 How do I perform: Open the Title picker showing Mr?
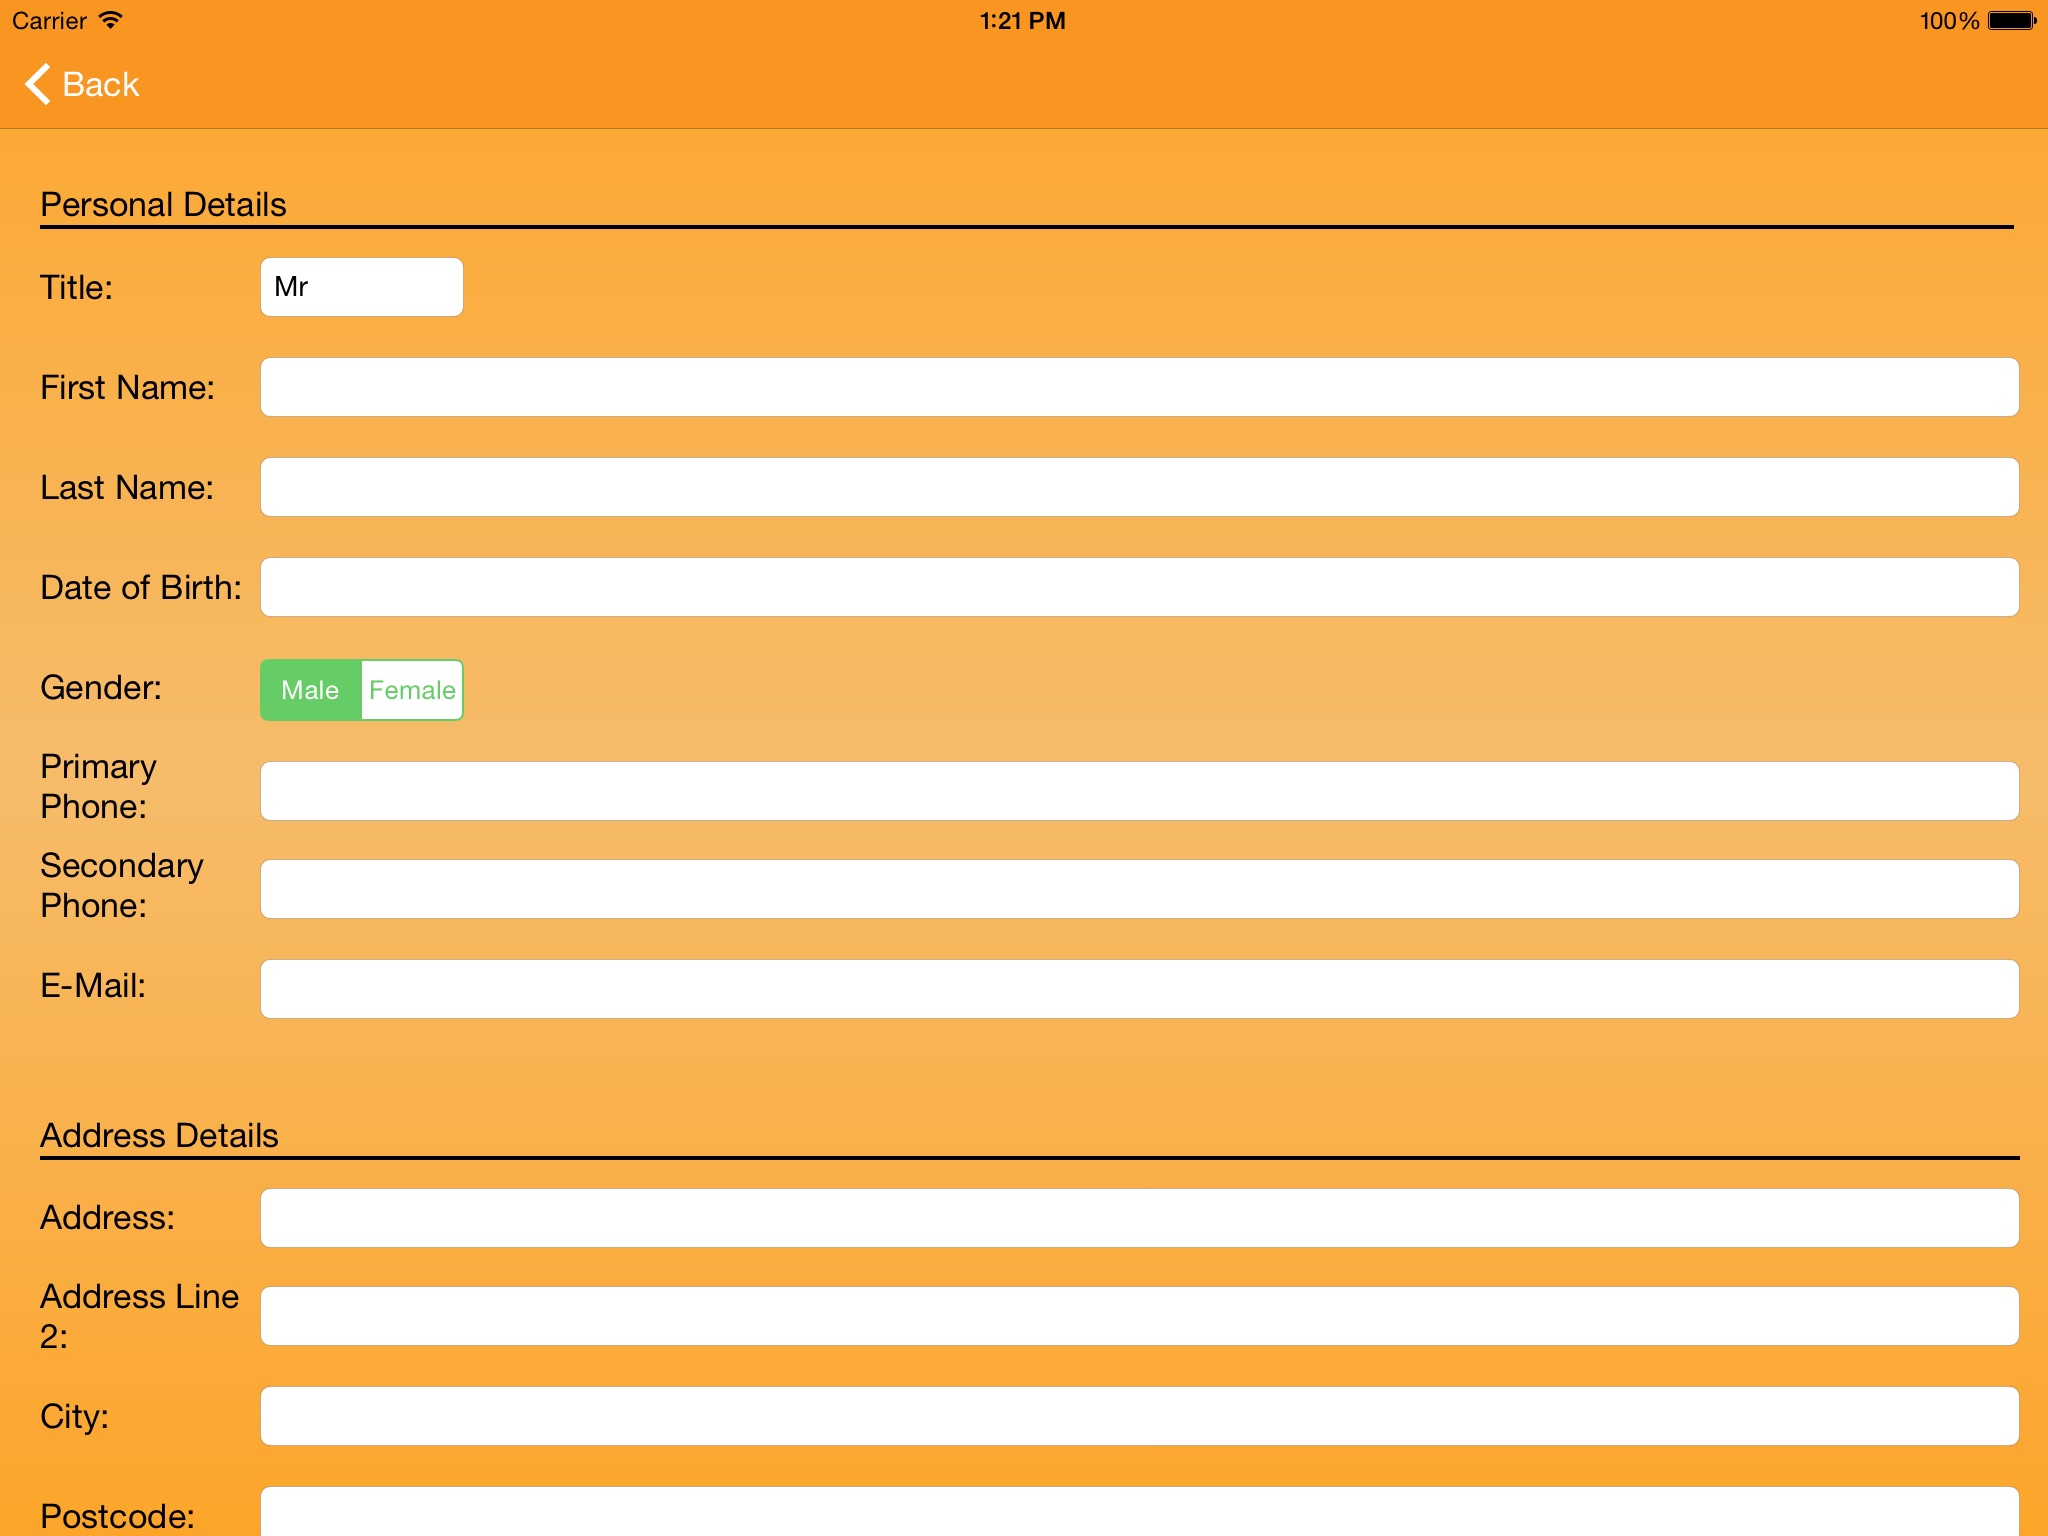pyautogui.click(x=361, y=287)
